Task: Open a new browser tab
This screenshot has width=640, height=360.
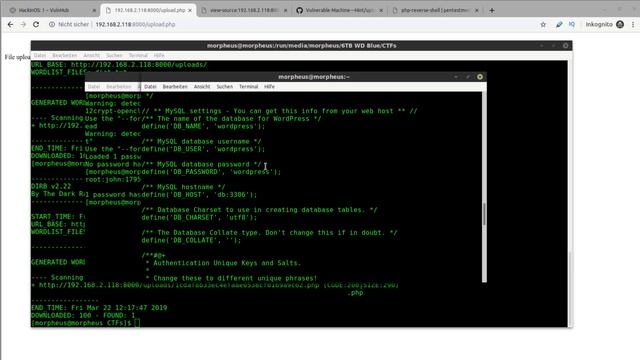Action: coord(492,10)
